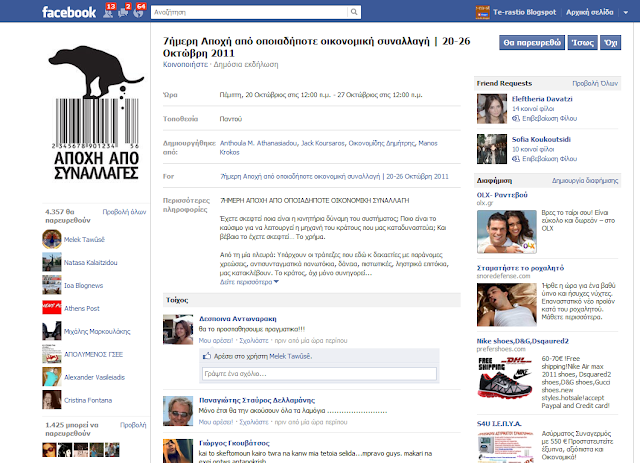Click Eleftheria's 14 κοινοί φίλοι text
Viewport: 640px width, 463px height.
click(x=533, y=109)
